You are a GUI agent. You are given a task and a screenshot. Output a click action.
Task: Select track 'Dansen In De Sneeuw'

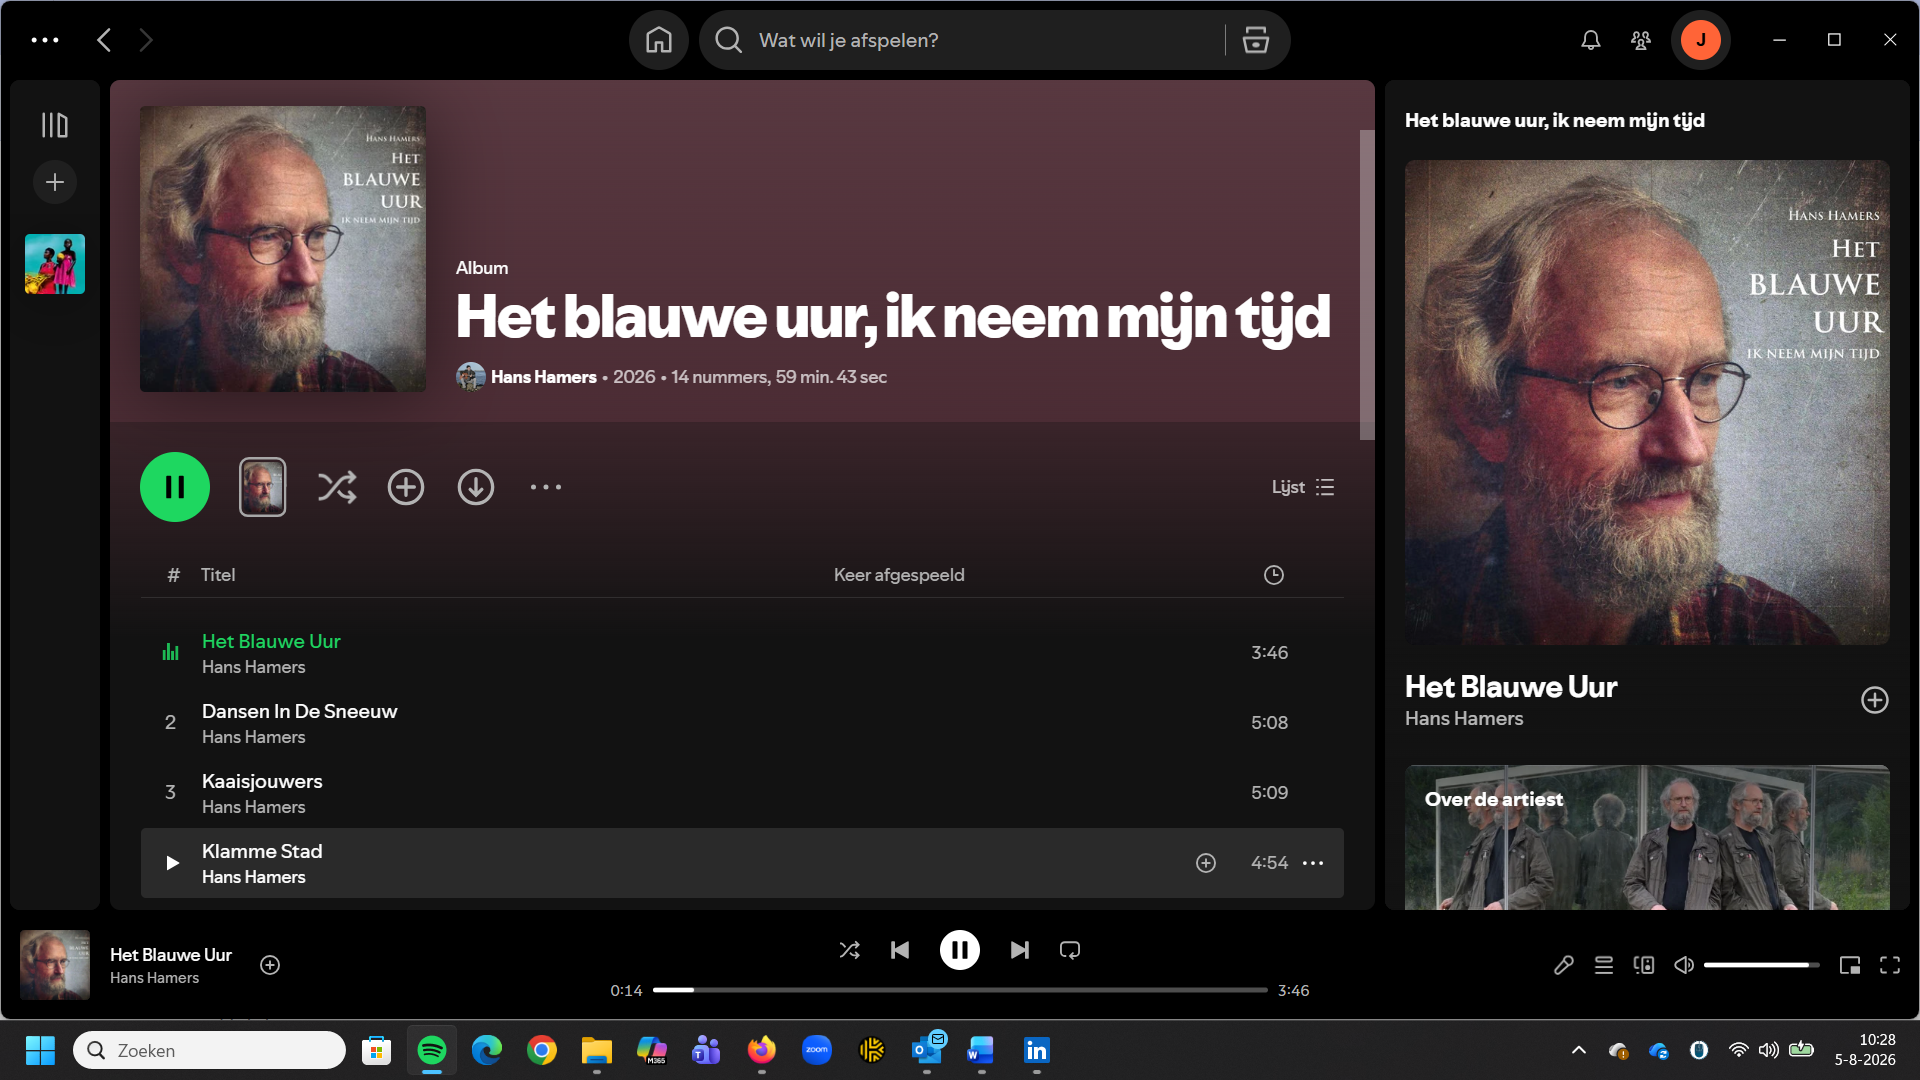click(x=742, y=723)
